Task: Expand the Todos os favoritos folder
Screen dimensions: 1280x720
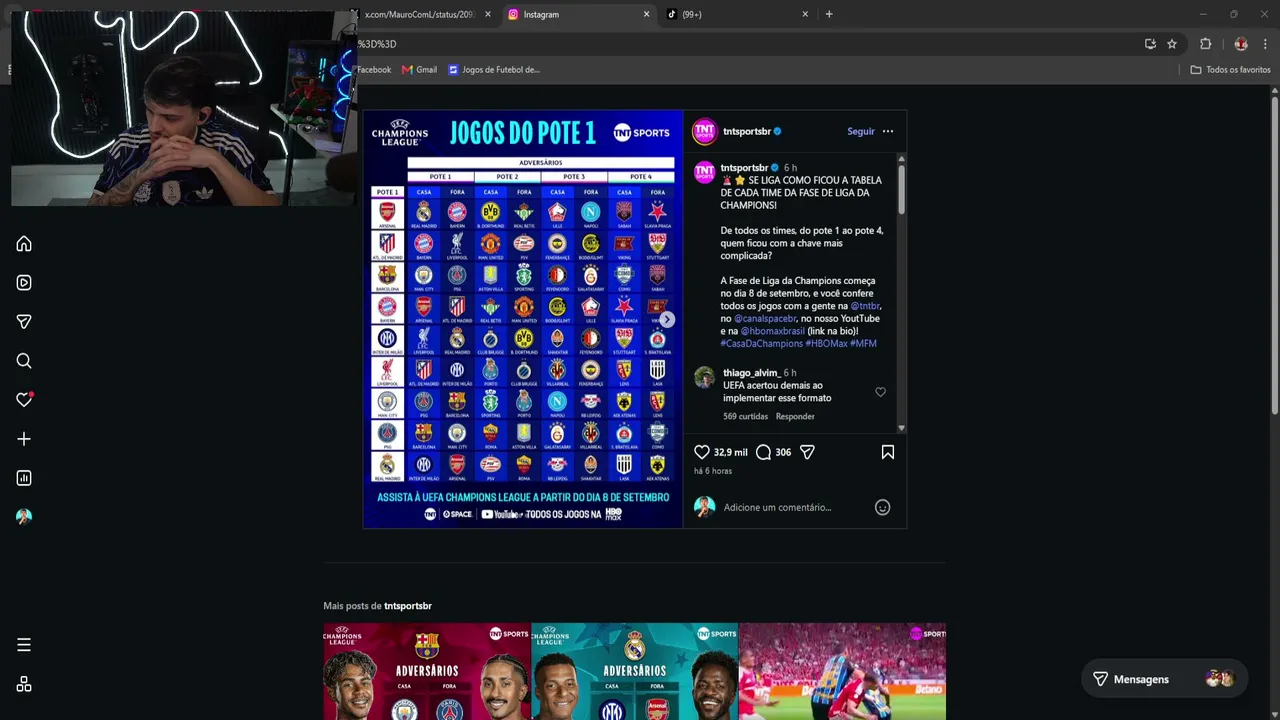Action: [x=1230, y=70]
